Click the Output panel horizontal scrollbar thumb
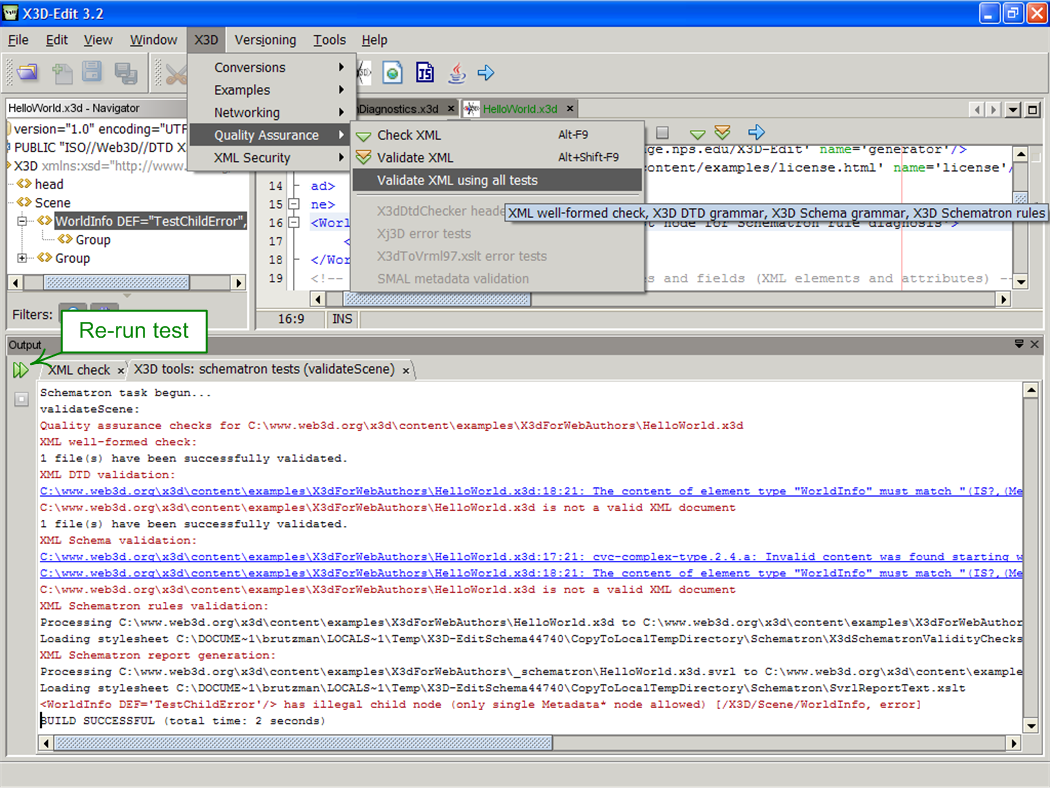The width and height of the screenshot is (1050, 788). coord(303,742)
